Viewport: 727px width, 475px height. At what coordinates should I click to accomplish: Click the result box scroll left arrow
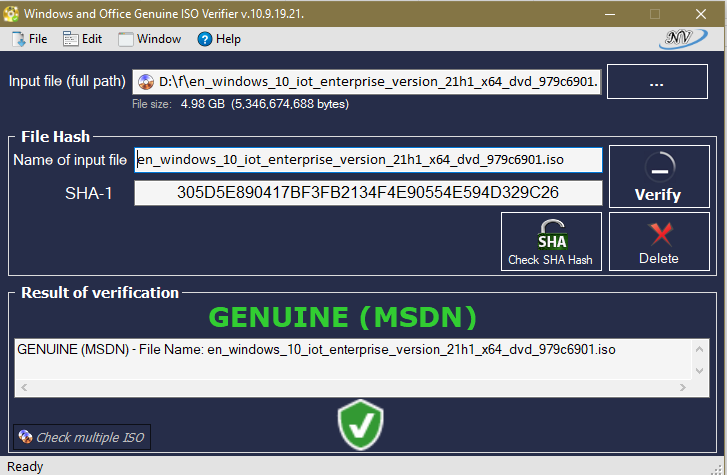[24, 387]
